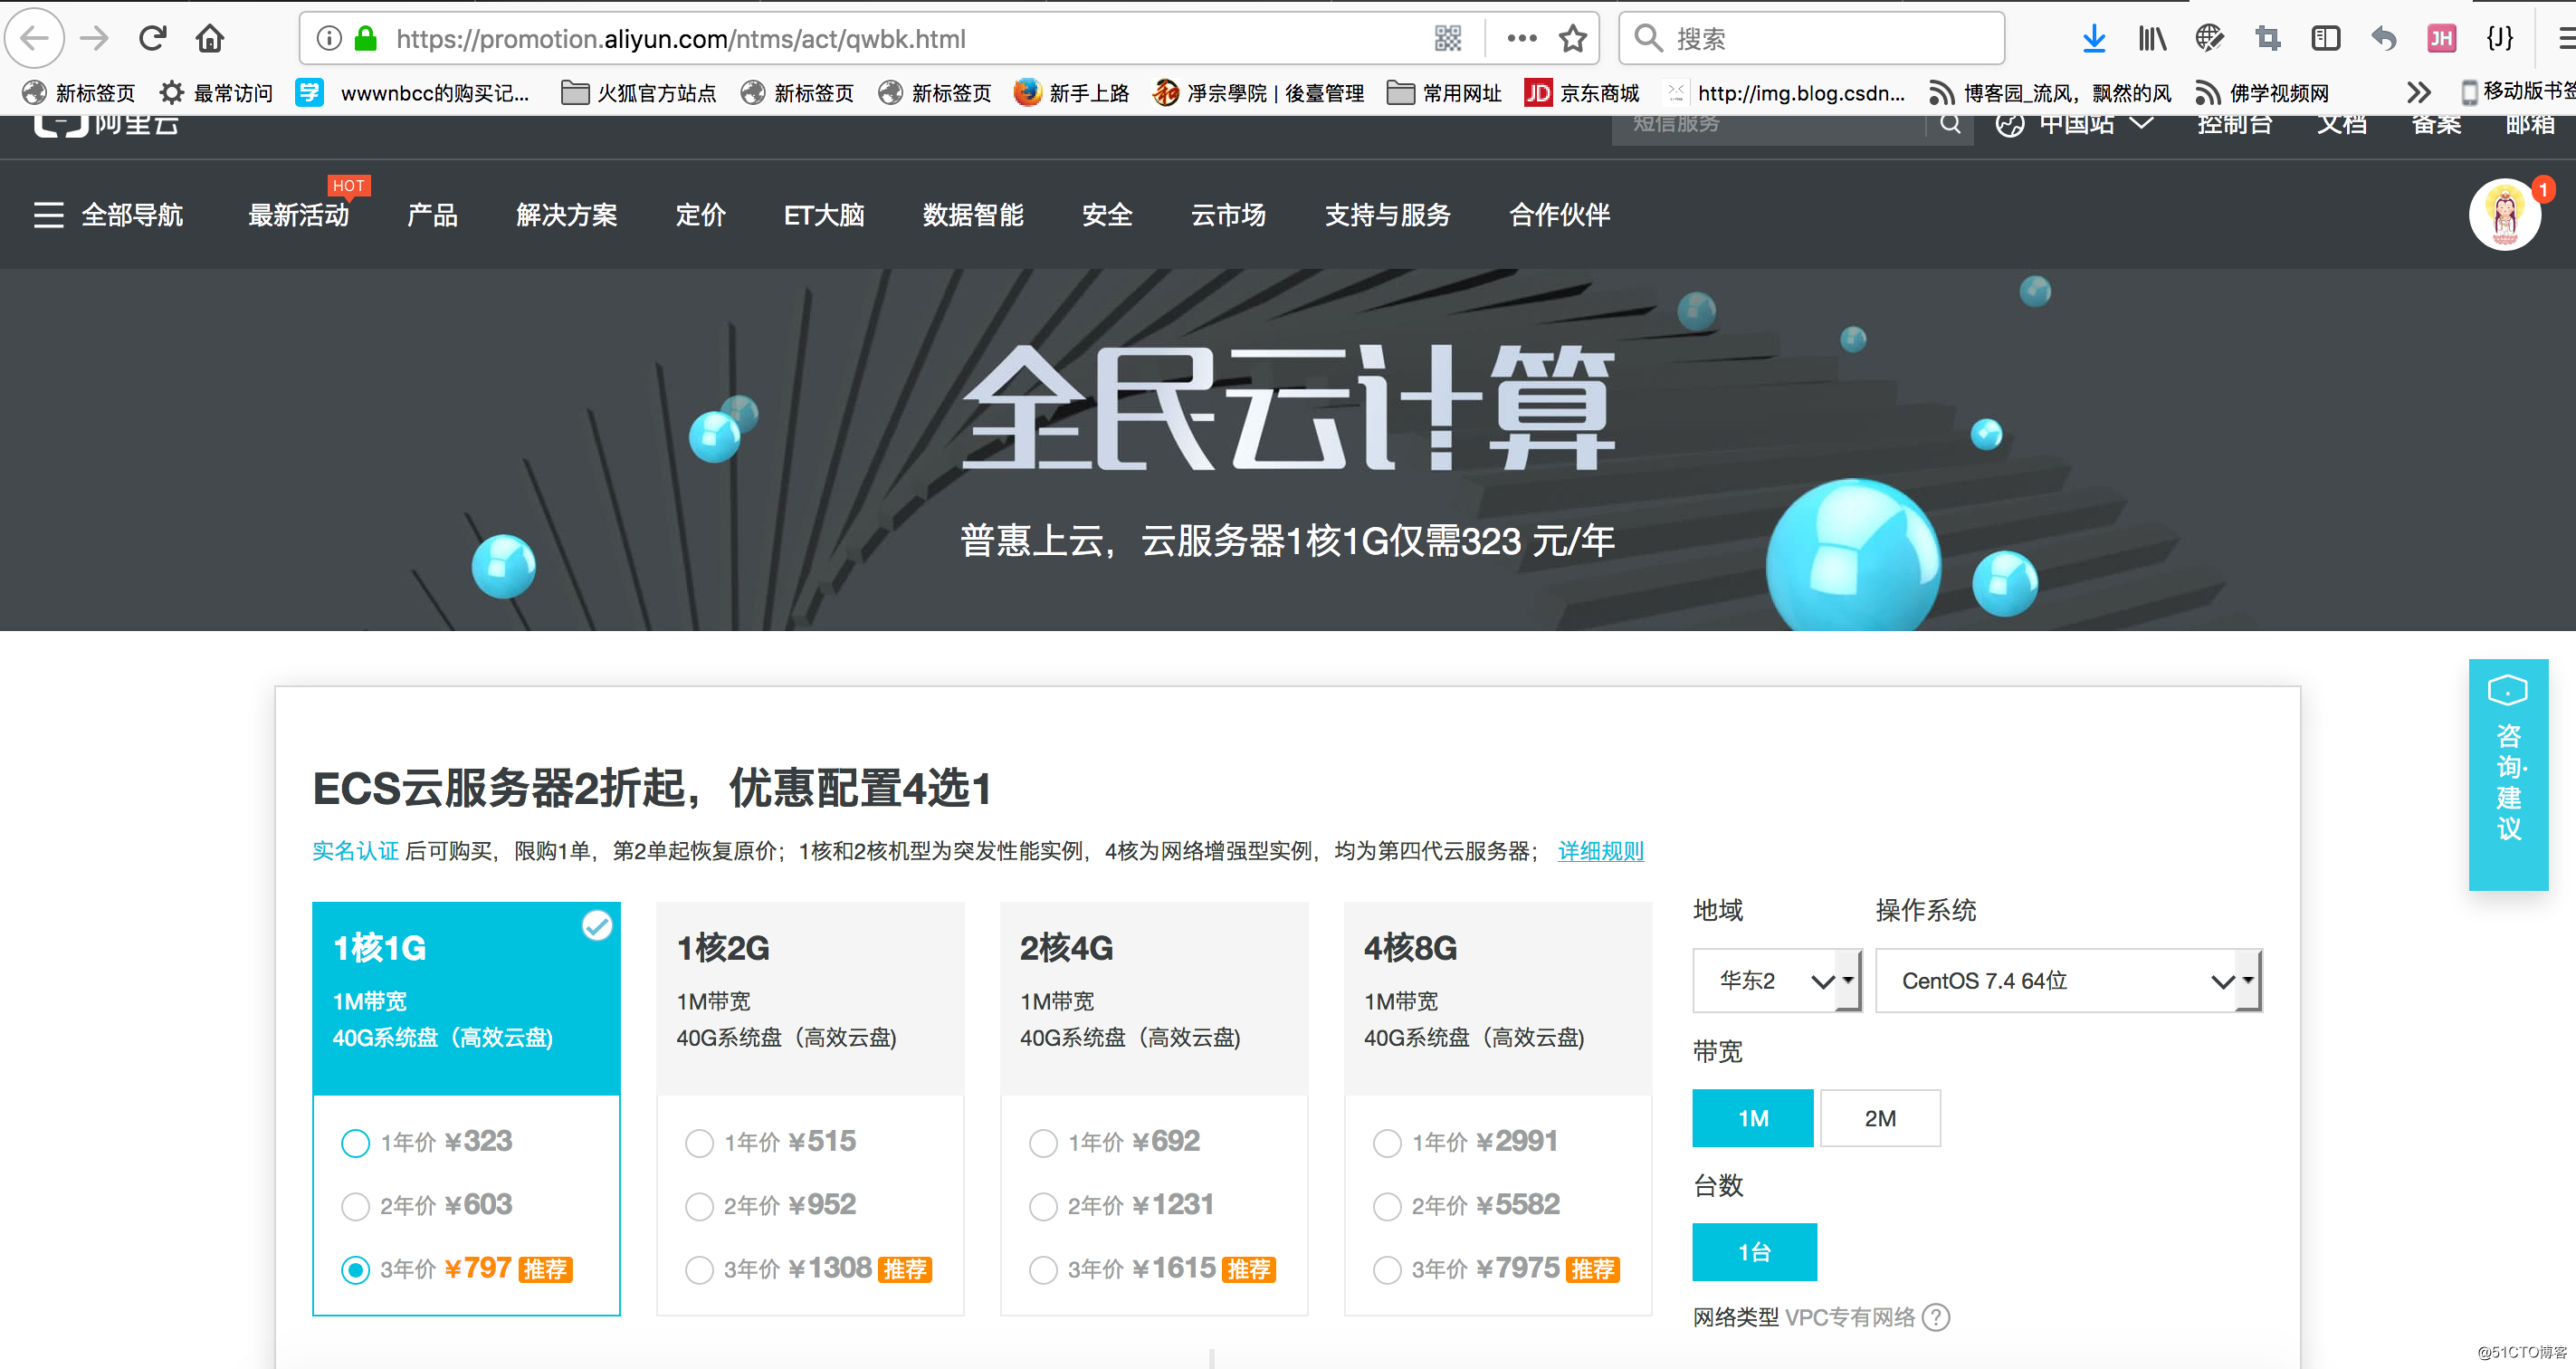Open the 常用网址 bookmark folder
The height and width of the screenshot is (1369, 2576).
tap(1444, 93)
